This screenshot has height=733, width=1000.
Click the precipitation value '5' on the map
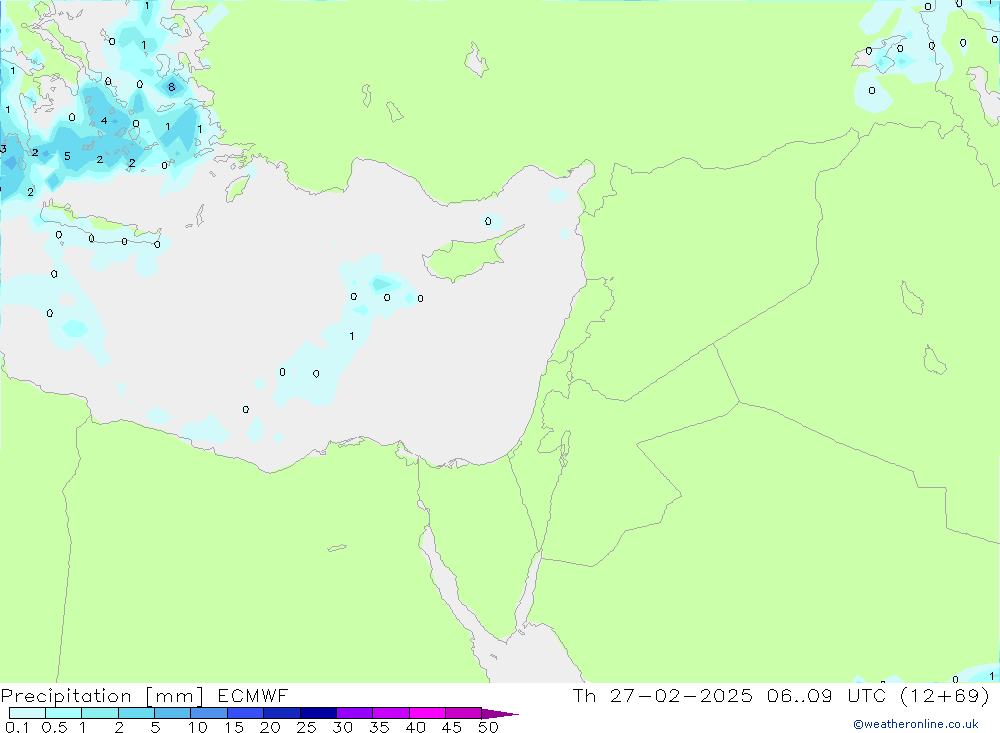67,156
